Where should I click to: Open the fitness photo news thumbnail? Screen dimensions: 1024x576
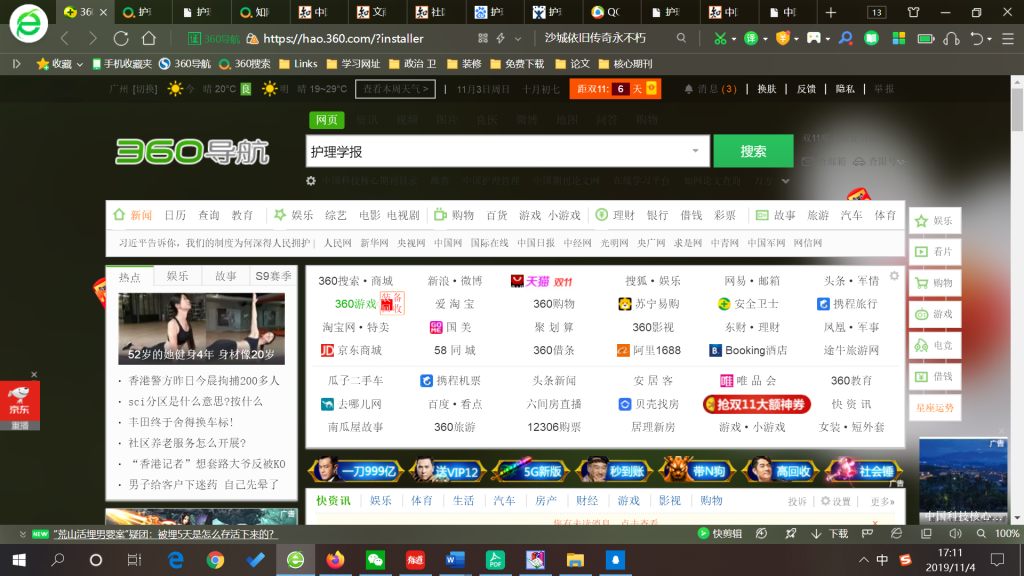201,328
